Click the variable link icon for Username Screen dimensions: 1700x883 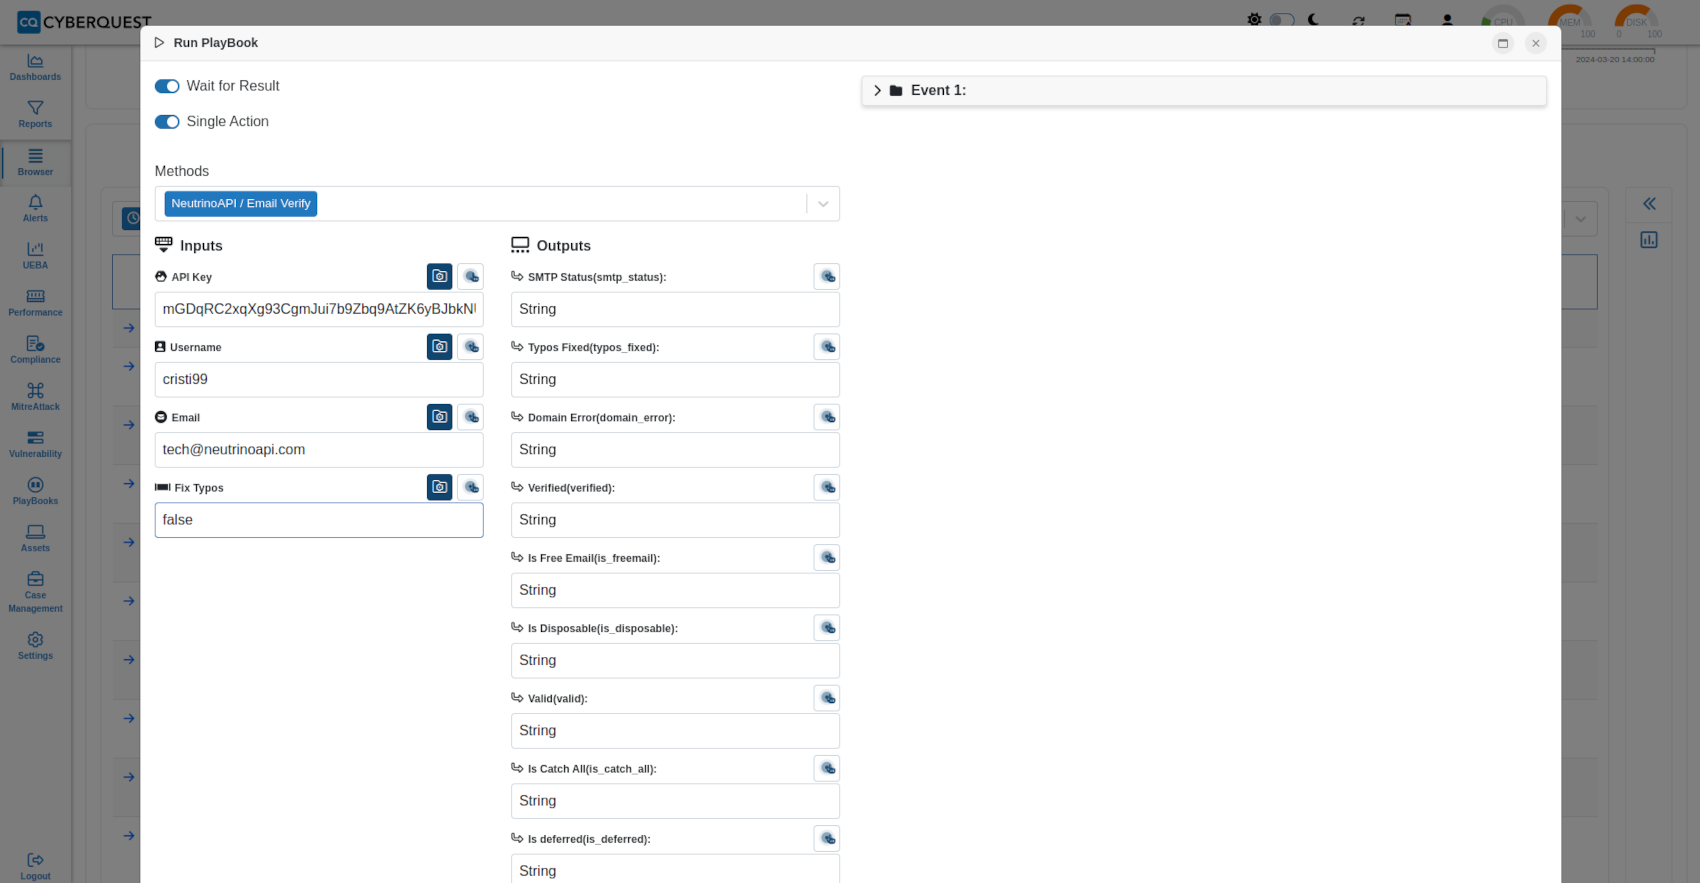tap(471, 347)
